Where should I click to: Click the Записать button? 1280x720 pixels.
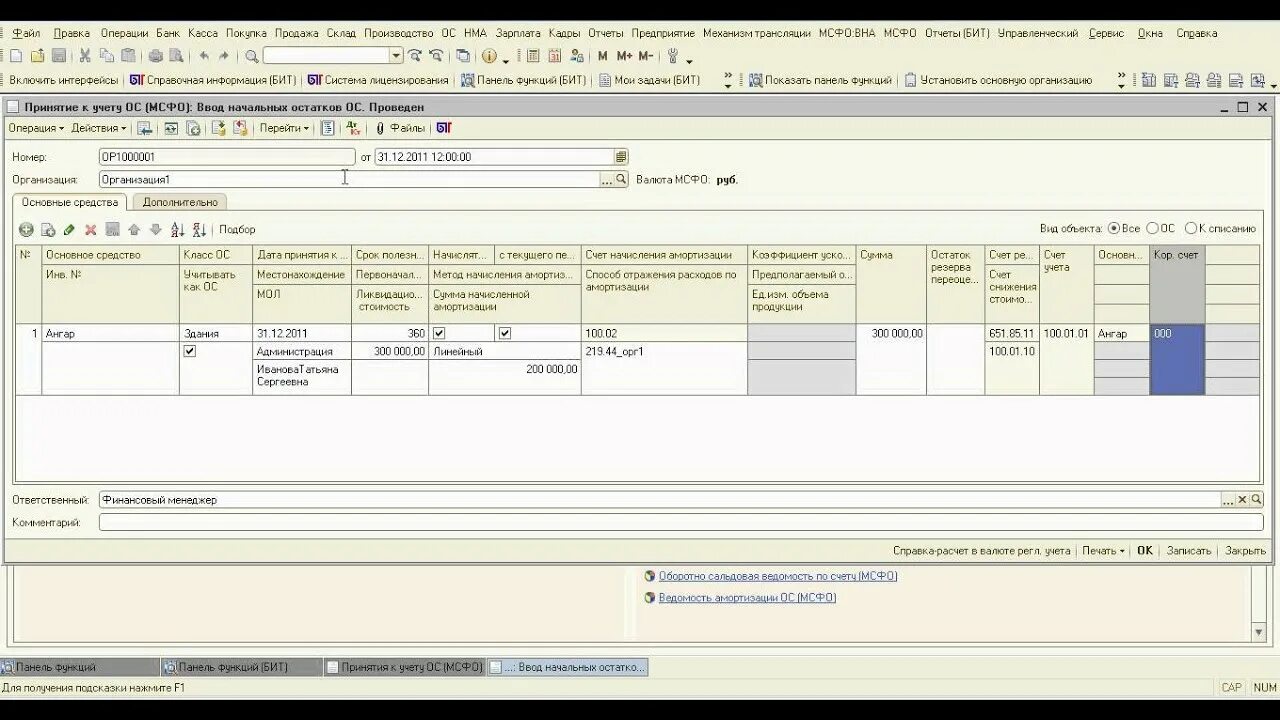point(1189,551)
